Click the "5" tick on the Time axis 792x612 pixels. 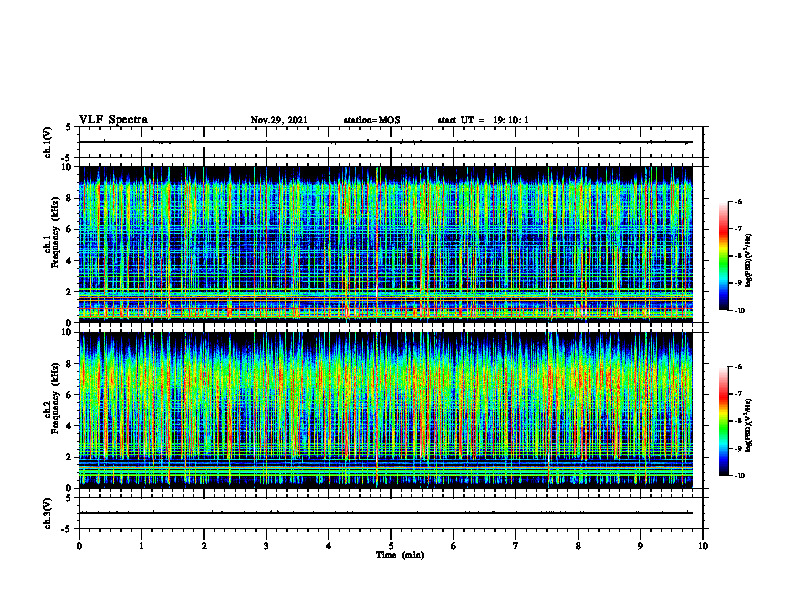tap(391, 546)
